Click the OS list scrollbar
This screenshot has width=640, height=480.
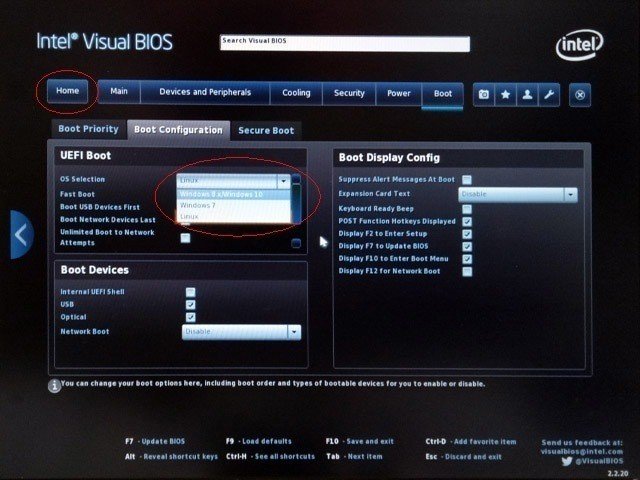pyautogui.click(x=296, y=204)
